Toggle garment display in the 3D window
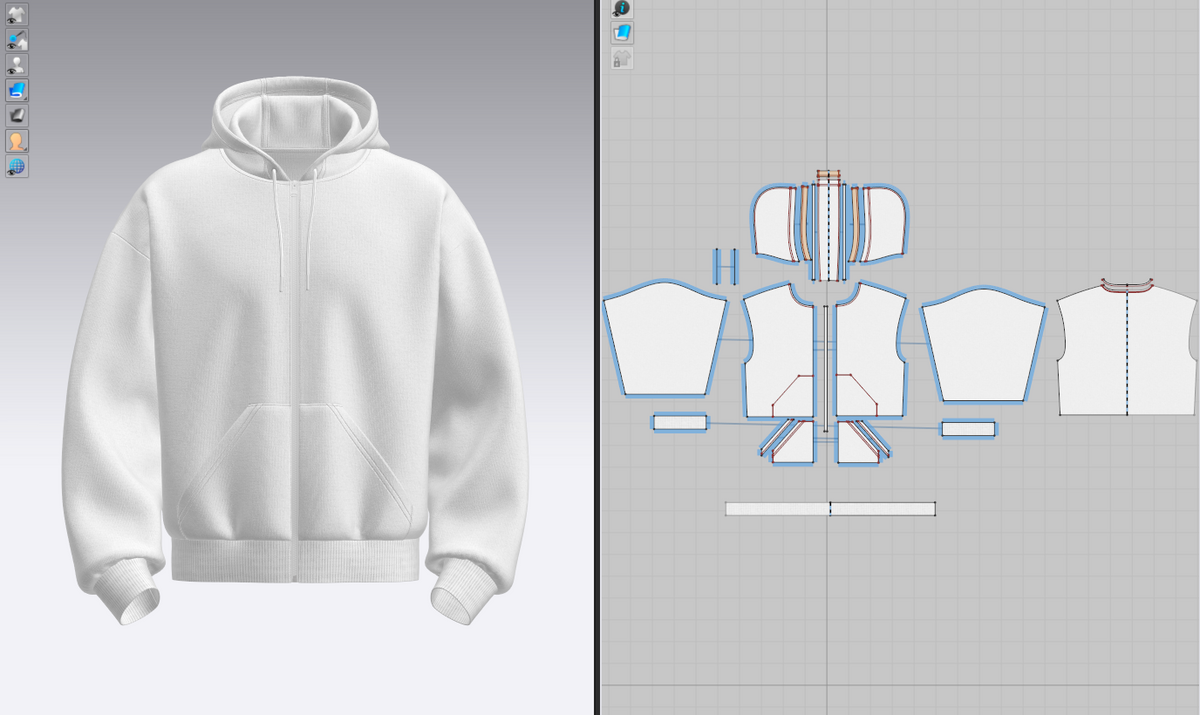Viewport: 1200px width, 715px height. pyautogui.click(x=17, y=15)
